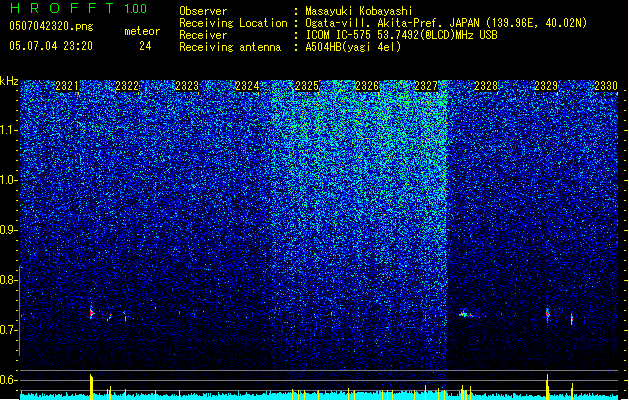Viewport: 629px width, 400px height.
Task: Click the "Receiver" field label
Action: pyautogui.click(x=203, y=35)
